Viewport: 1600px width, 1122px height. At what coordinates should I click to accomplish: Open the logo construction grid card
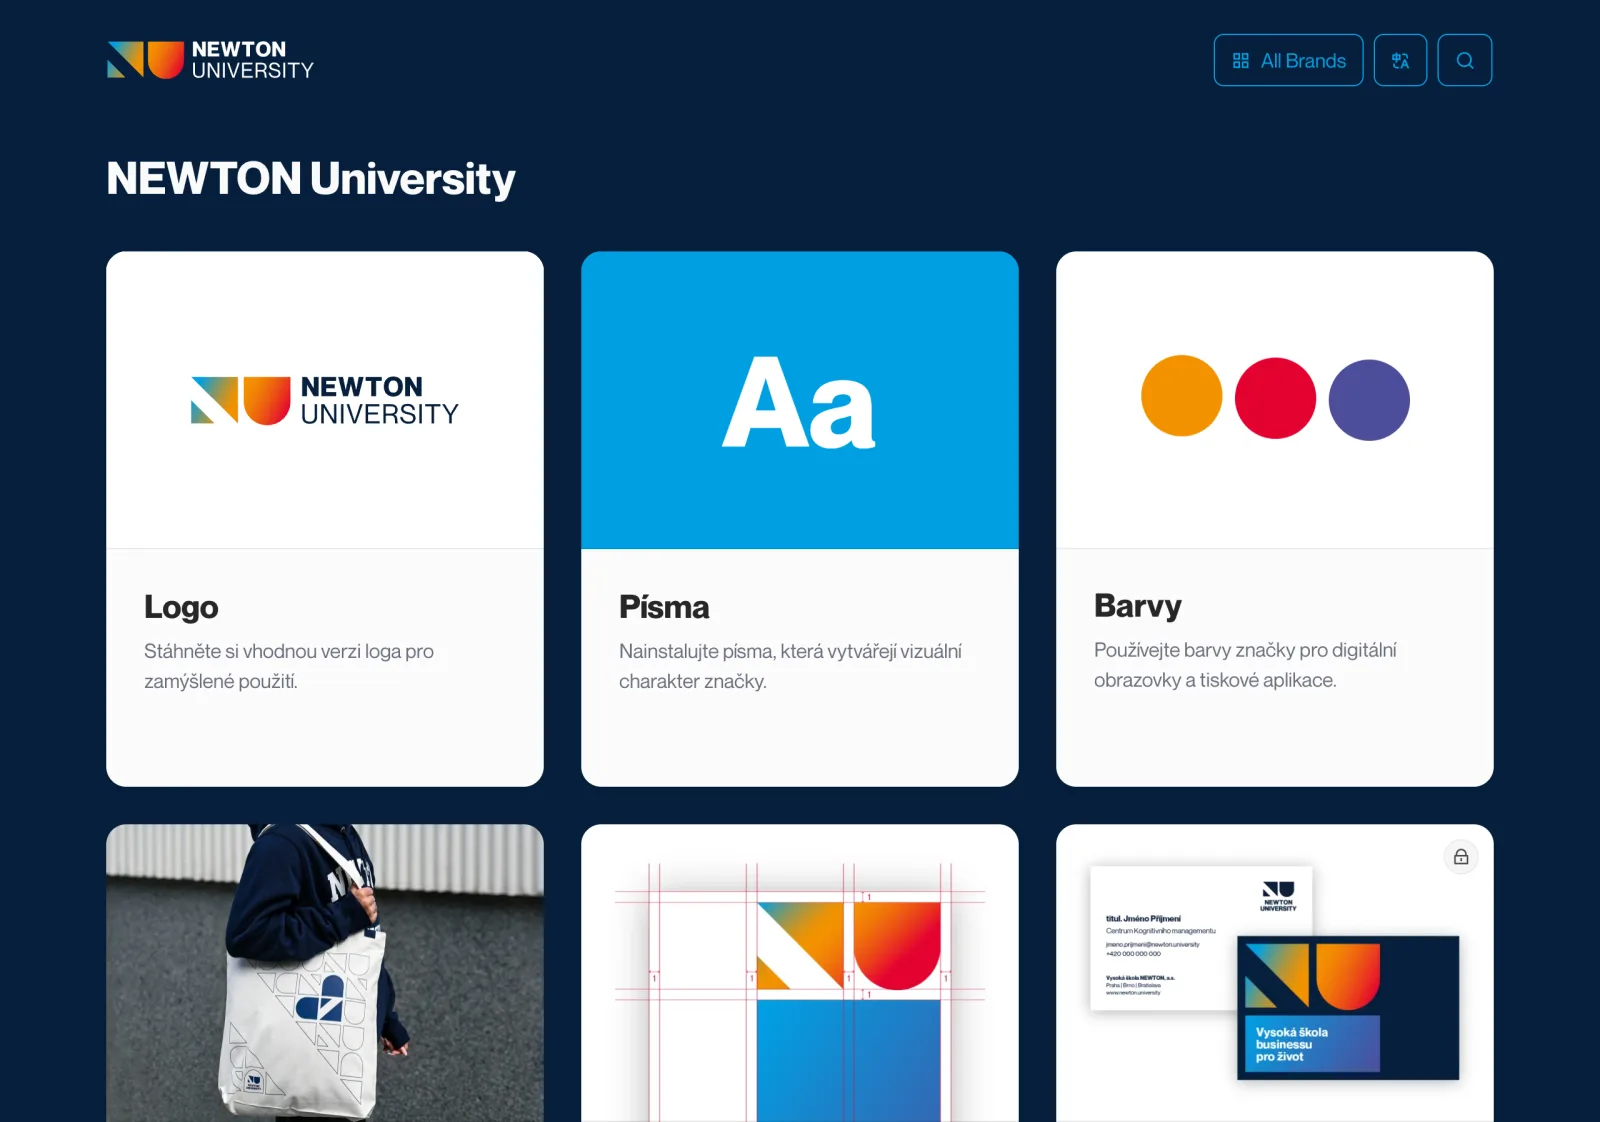pyautogui.click(x=800, y=973)
